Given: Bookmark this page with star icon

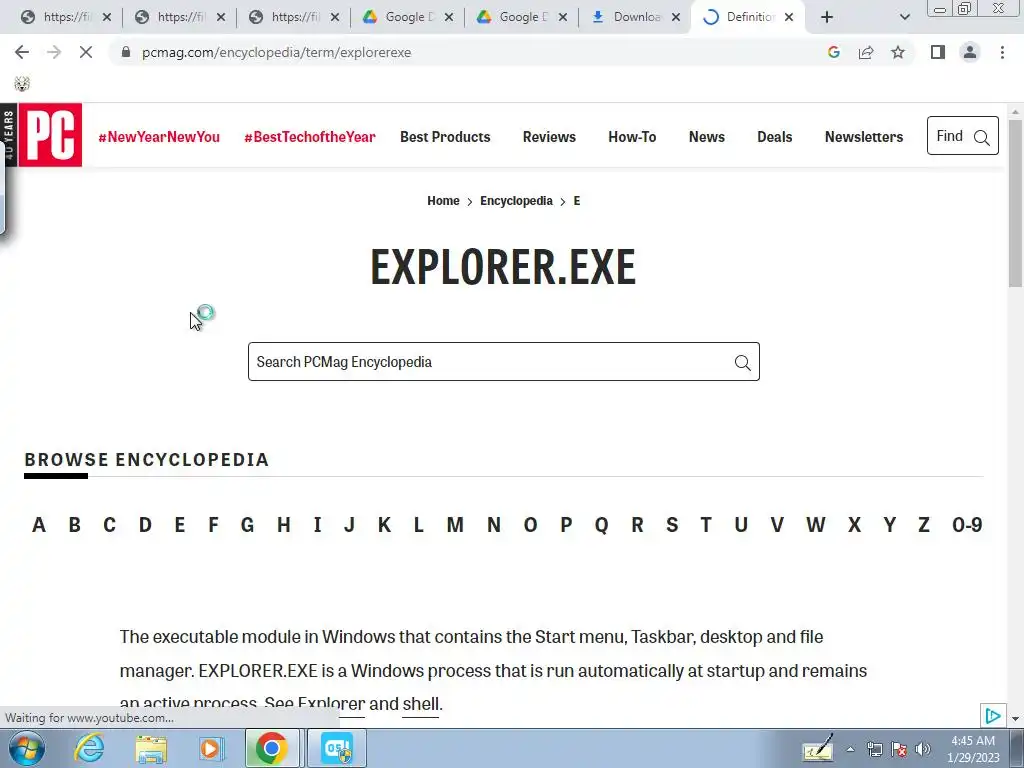Looking at the screenshot, I should [x=898, y=52].
